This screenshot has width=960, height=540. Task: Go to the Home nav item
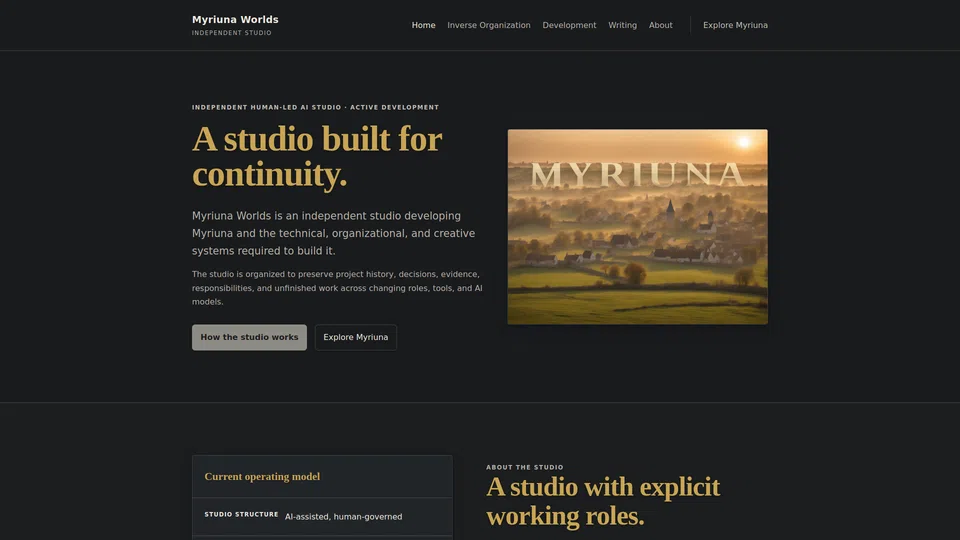click(x=423, y=25)
